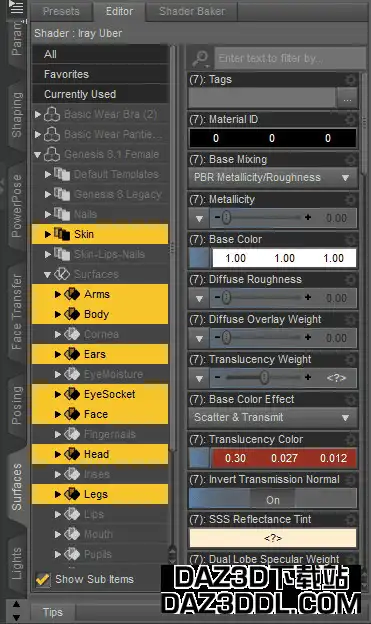
Task: Click the Translucency Color red swatch
Action: pos(284,458)
